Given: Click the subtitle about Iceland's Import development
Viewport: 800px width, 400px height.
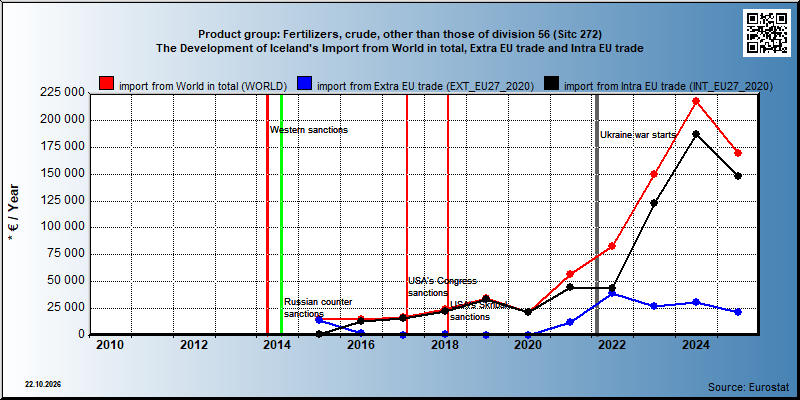Looking at the screenshot, I should pos(400,48).
